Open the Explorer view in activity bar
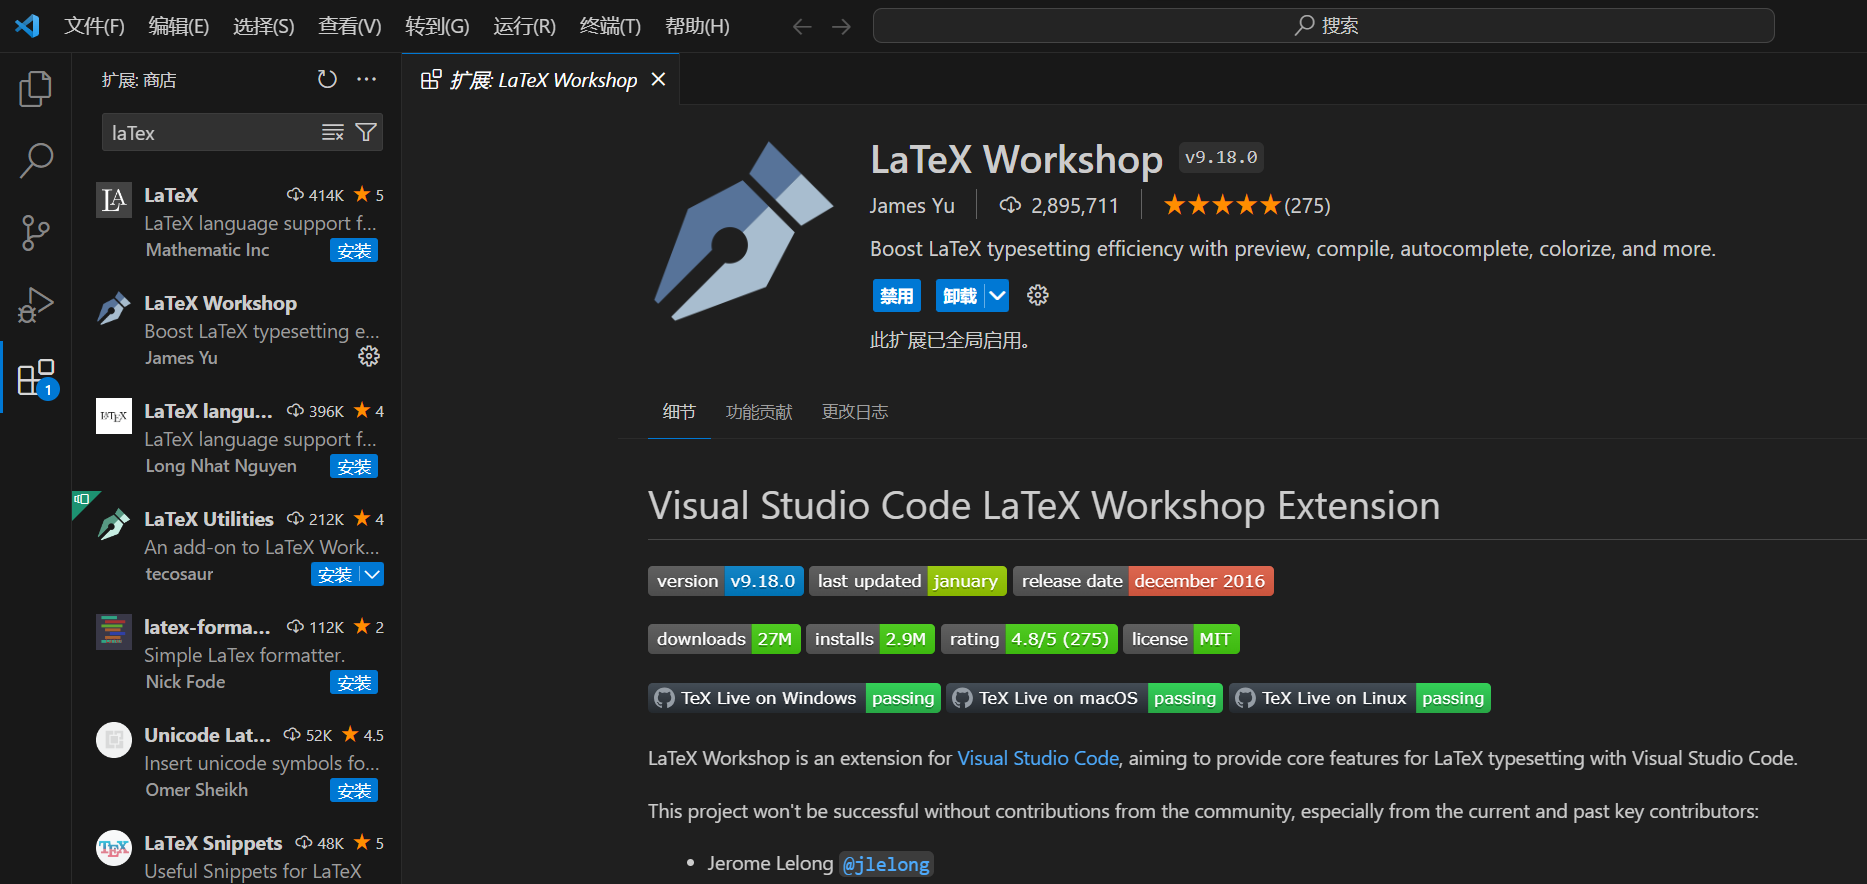 click(x=35, y=89)
